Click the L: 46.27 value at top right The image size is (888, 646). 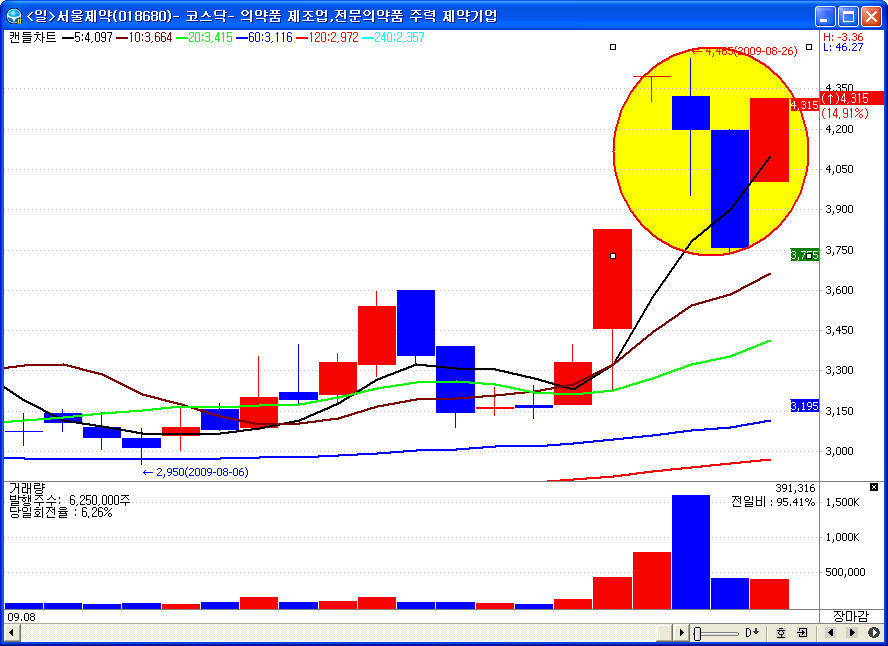pos(843,47)
